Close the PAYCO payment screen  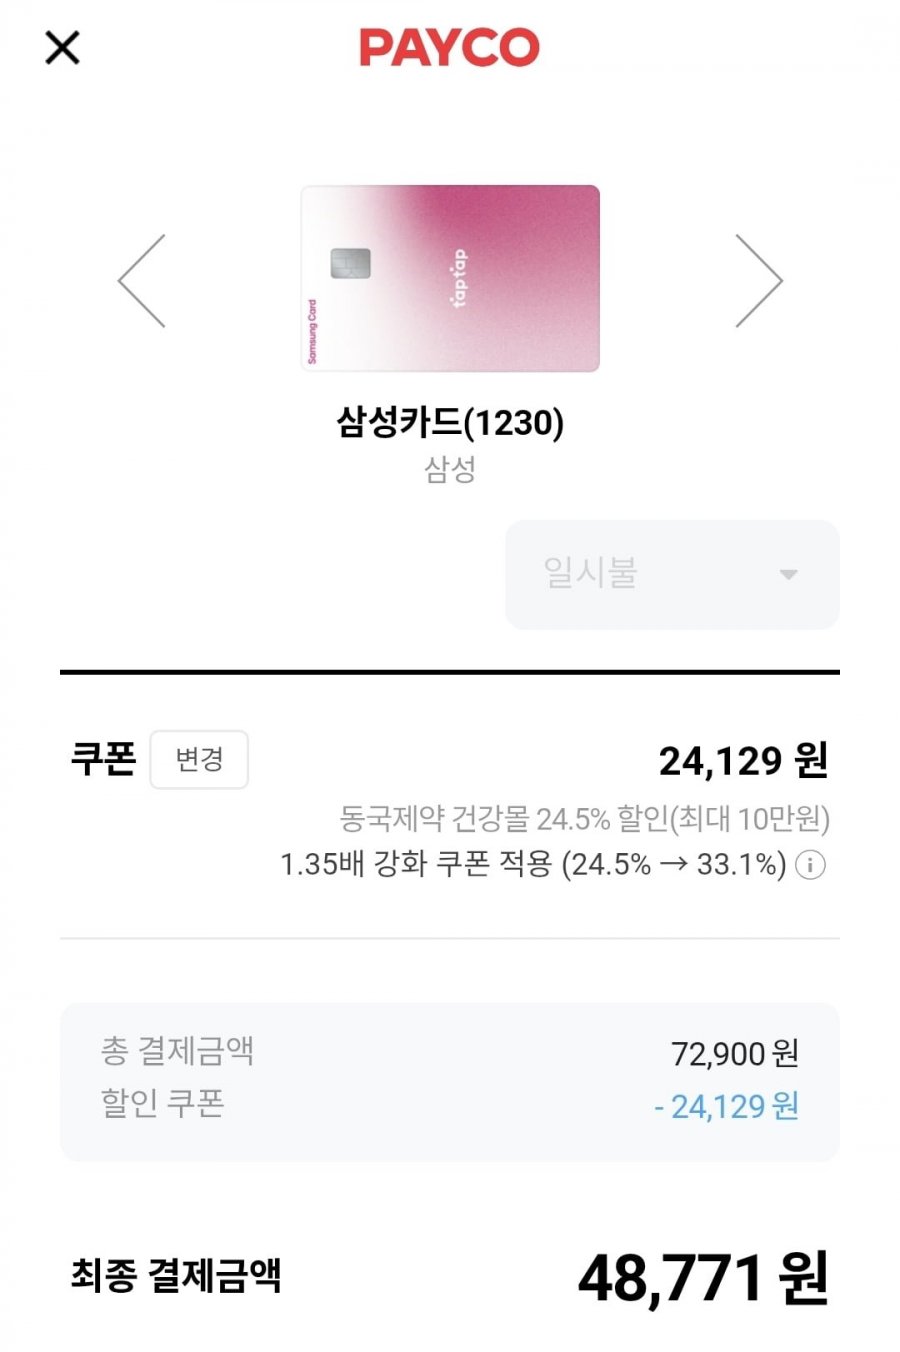click(x=62, y=47)
